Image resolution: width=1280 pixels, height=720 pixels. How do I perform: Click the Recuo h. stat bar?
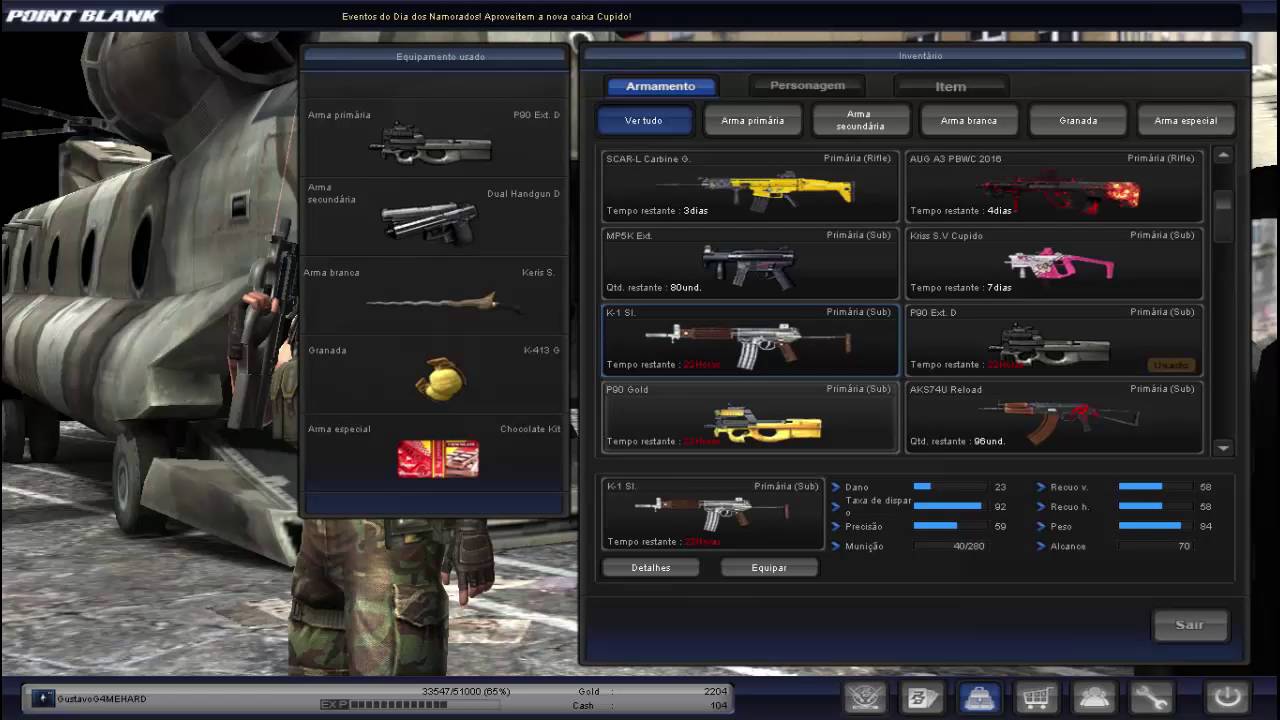(x=1154, y=506)
